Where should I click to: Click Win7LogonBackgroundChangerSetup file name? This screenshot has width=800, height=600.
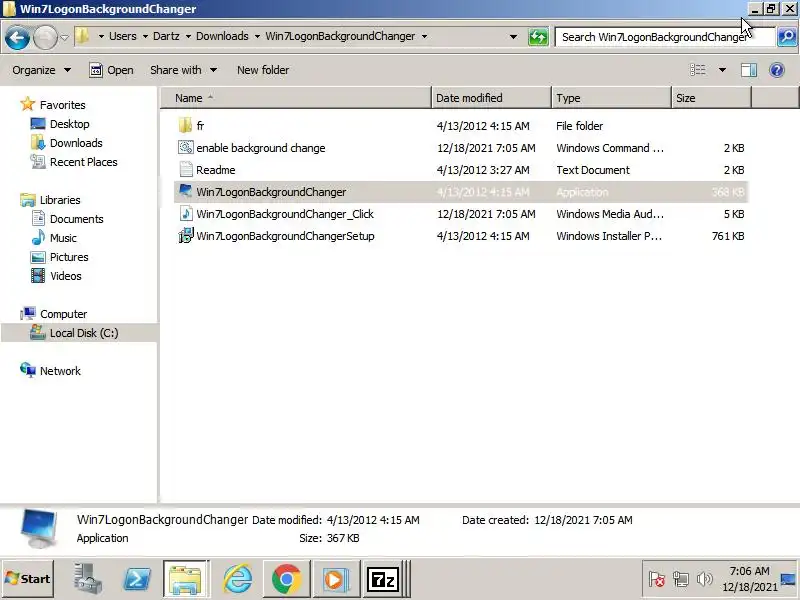[x=285, y=236]
